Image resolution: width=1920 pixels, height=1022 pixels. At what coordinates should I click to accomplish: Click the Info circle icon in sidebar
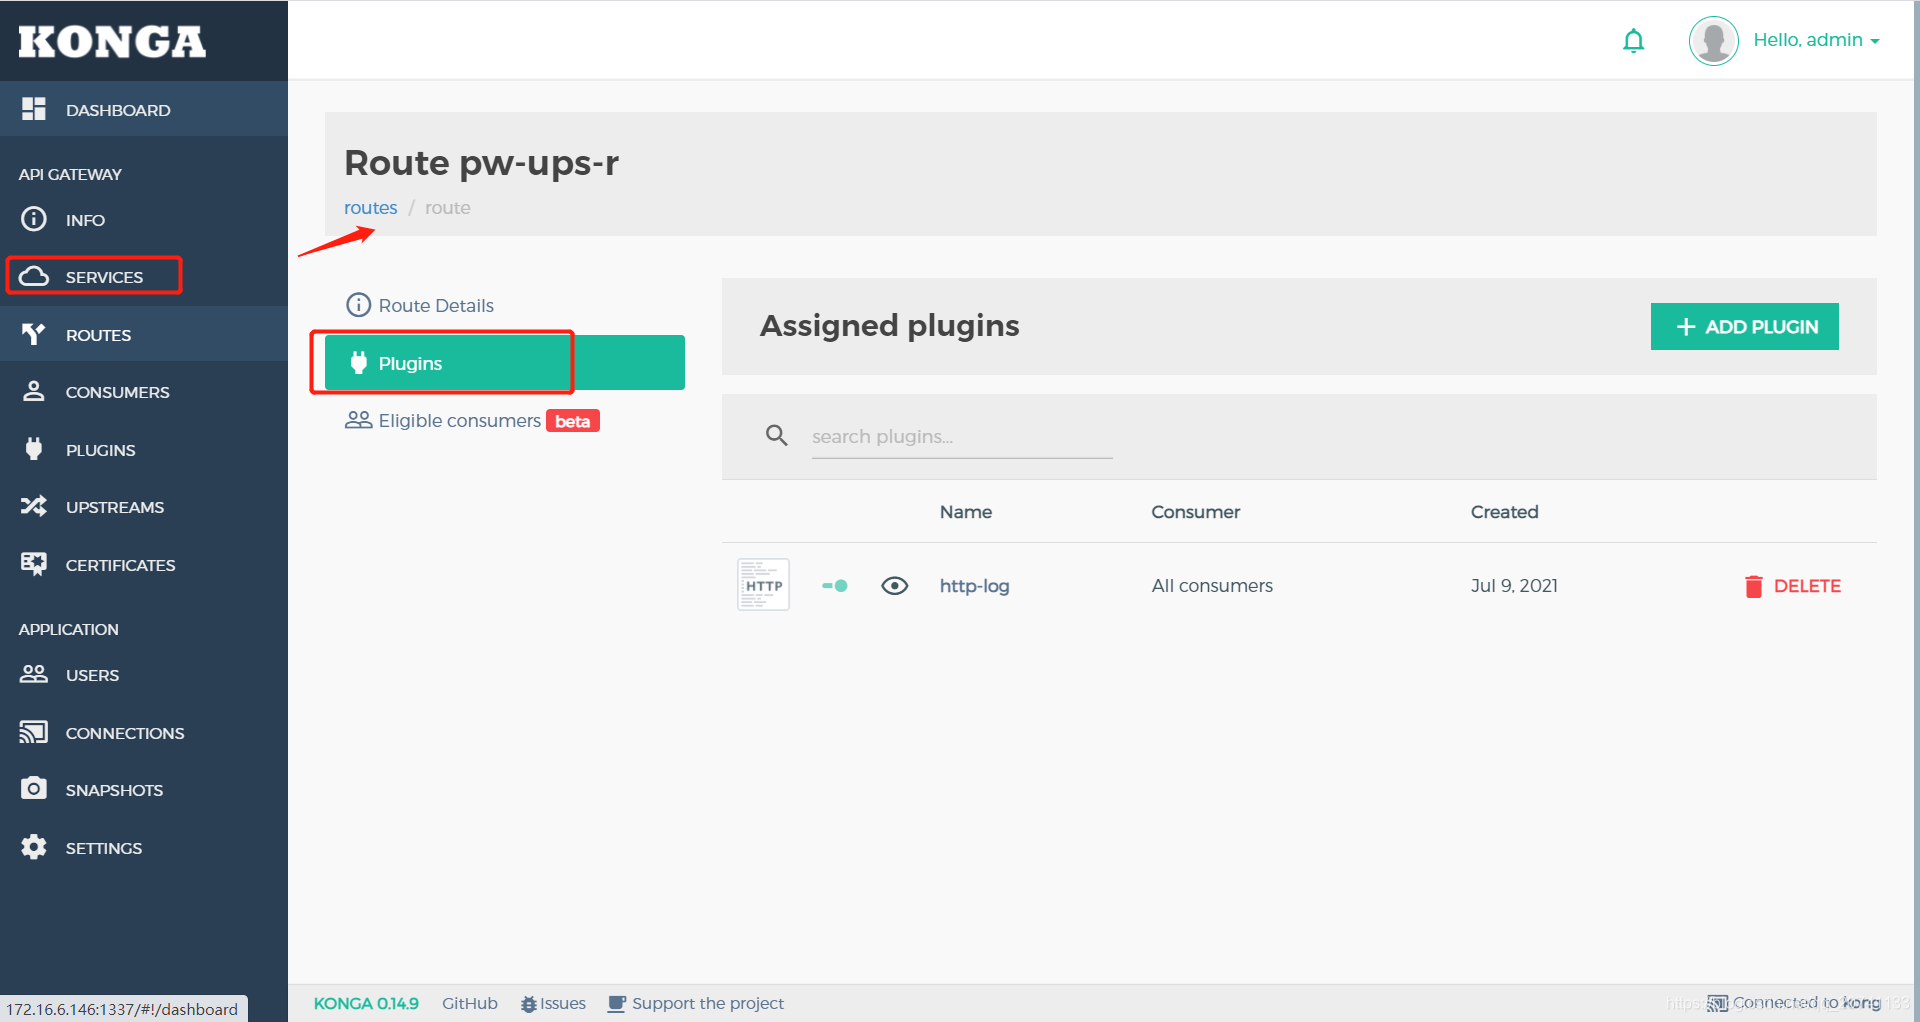pyautogui.click(x=34, y=219)
